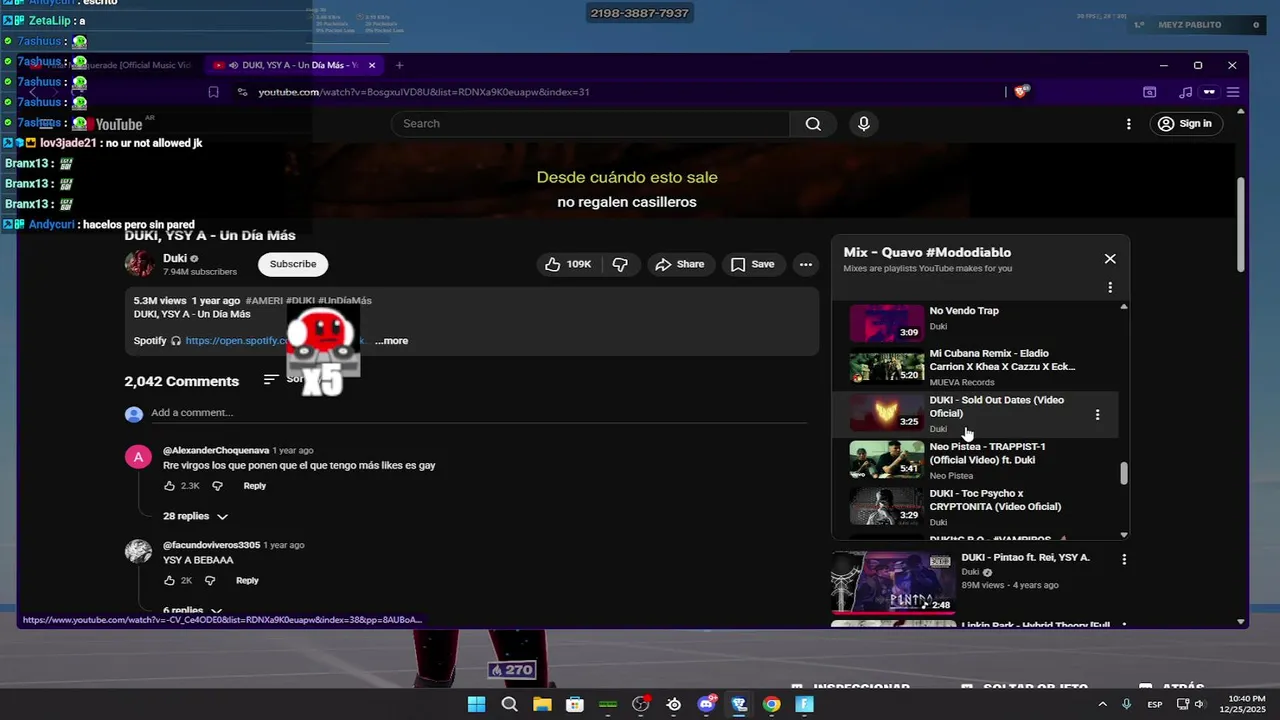Subscribe to the Duki channel
Image resolution: width=1280 pixels, height=720 pixels.
pyautogui.click(x=293, y=264)
